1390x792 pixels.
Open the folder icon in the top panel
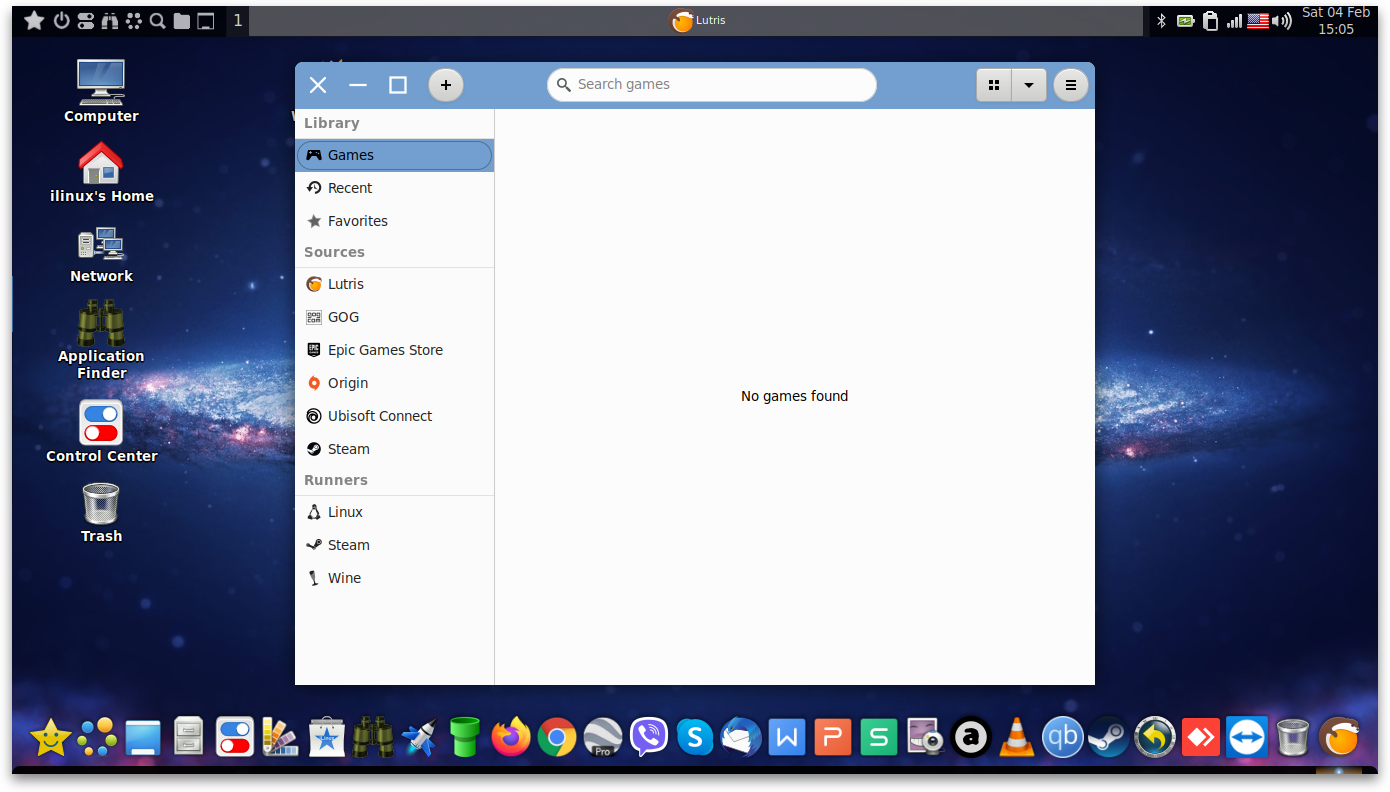click(x=182, y=20)
